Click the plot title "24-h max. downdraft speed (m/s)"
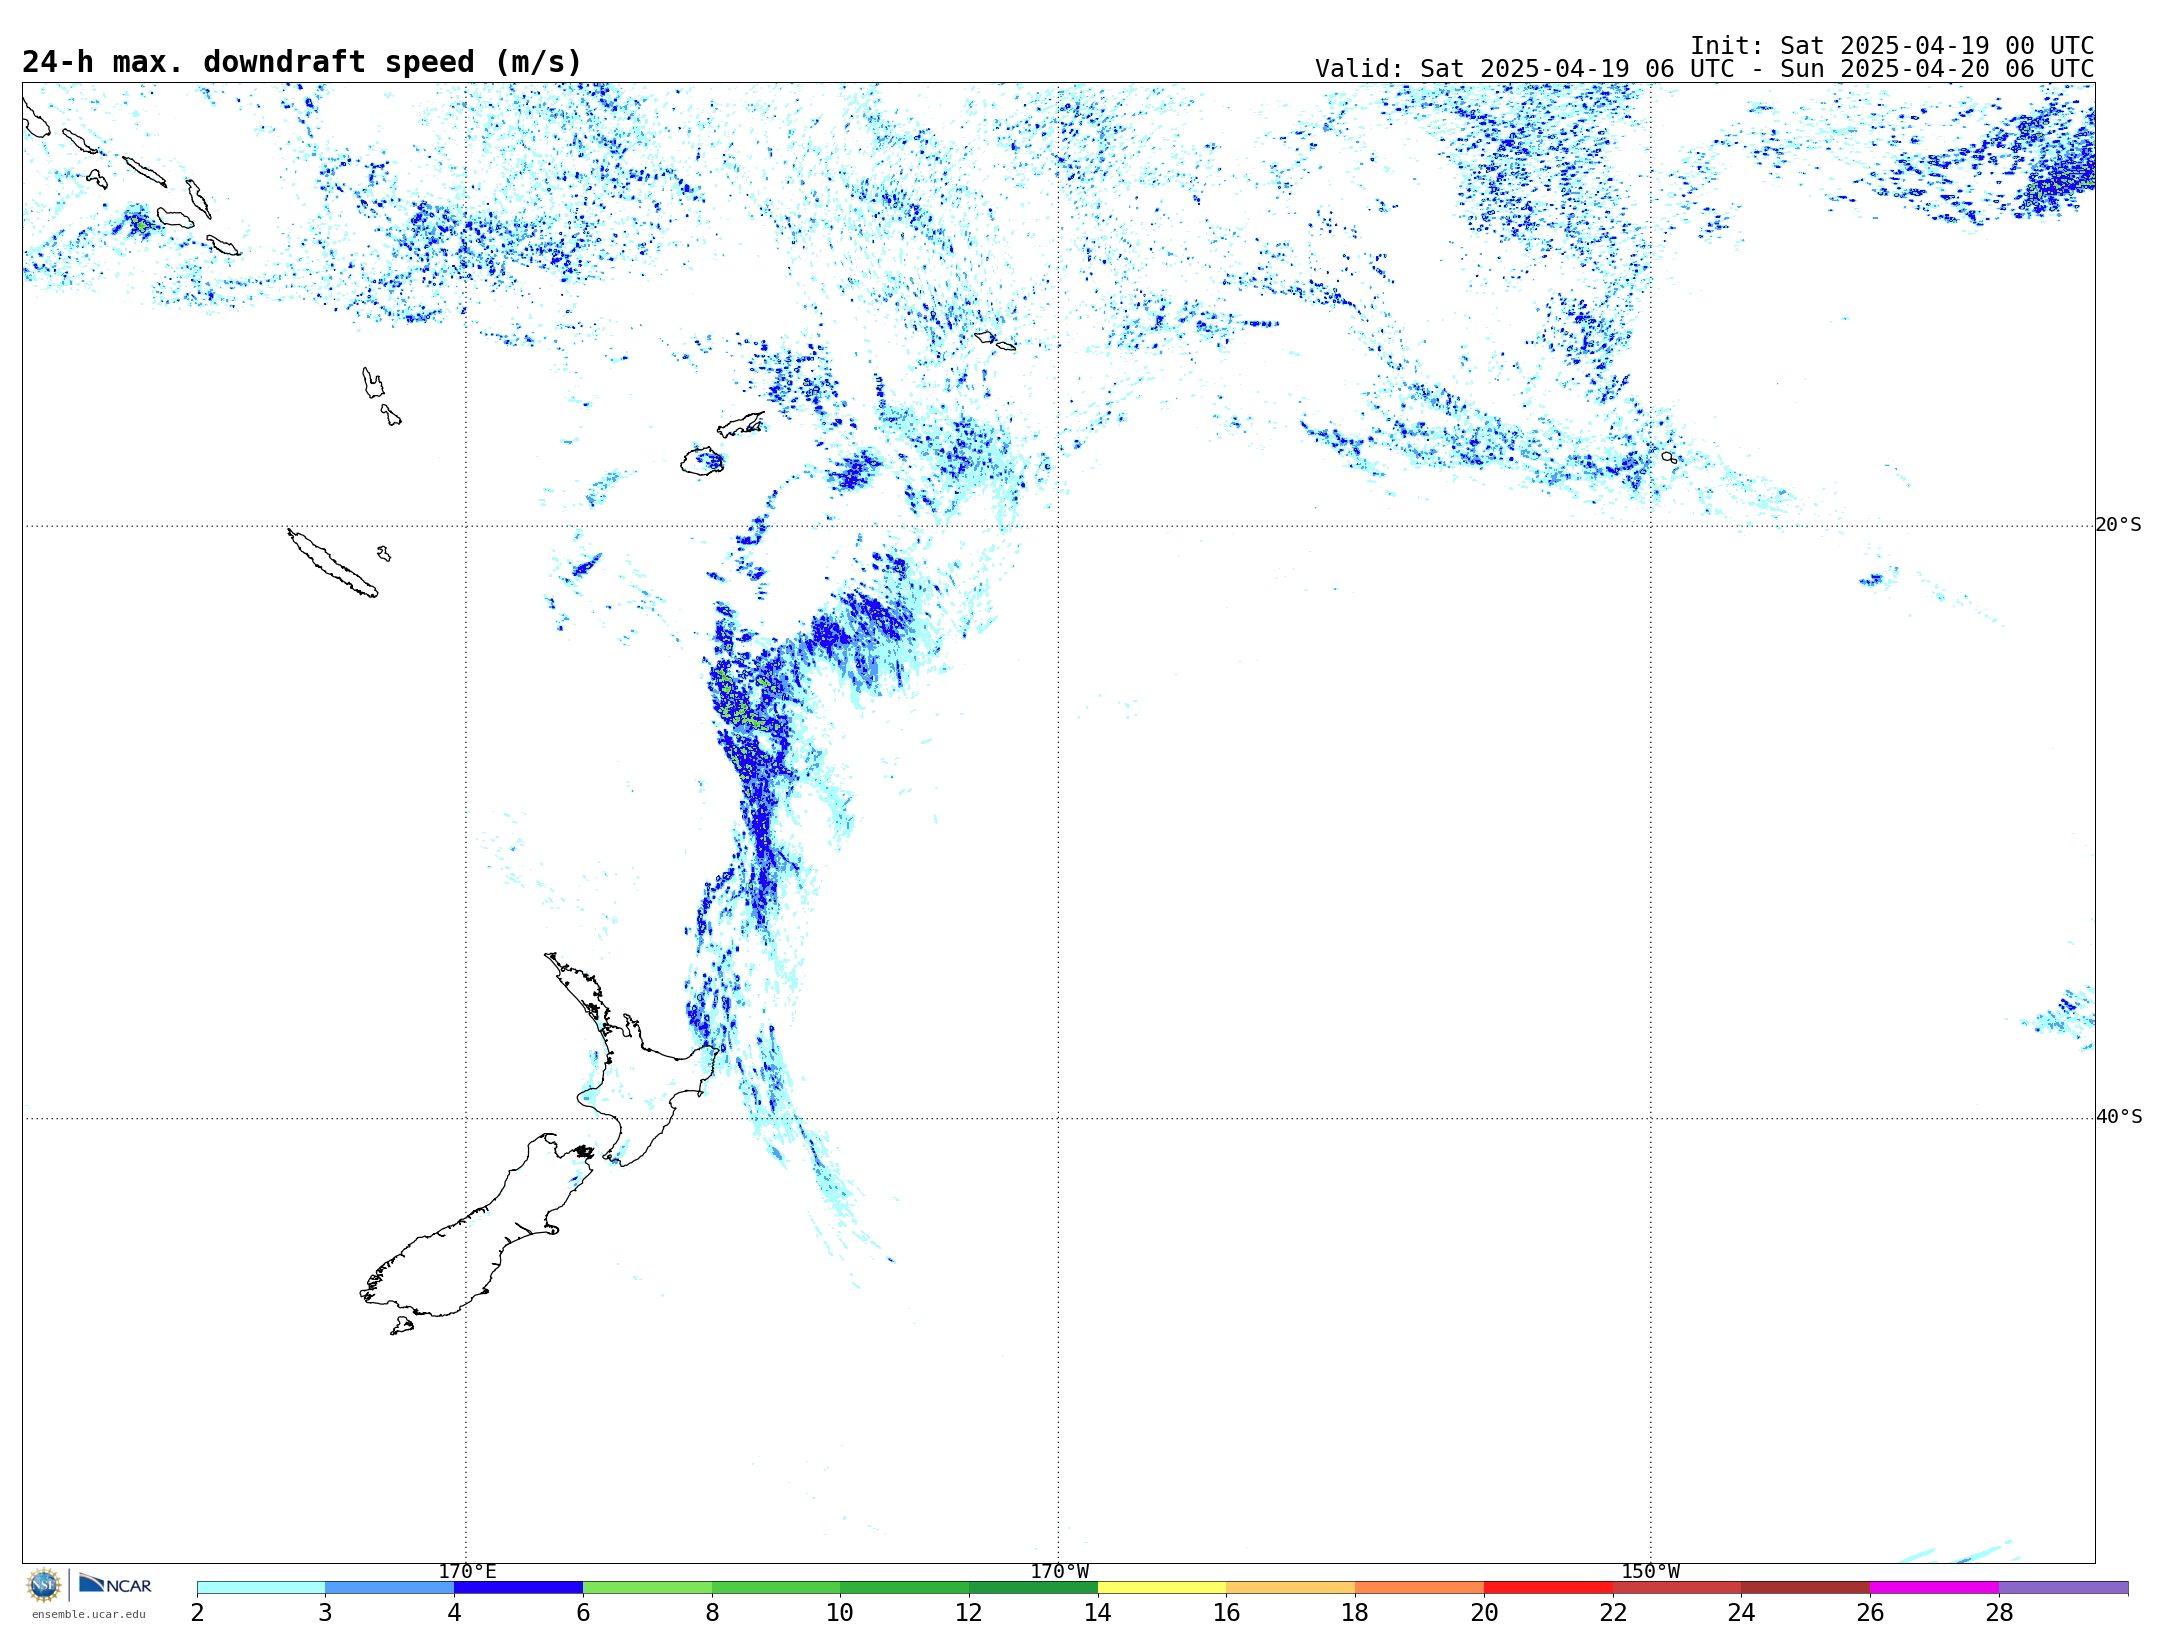Viewport: 2160px width, 1626px height. pos(302,62)
